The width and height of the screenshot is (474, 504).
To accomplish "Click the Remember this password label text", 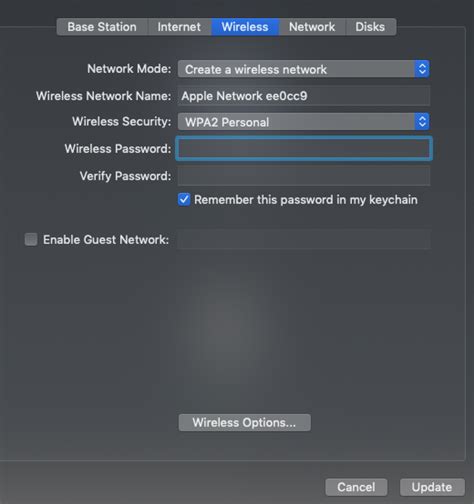I will click(x=306, y=200).
